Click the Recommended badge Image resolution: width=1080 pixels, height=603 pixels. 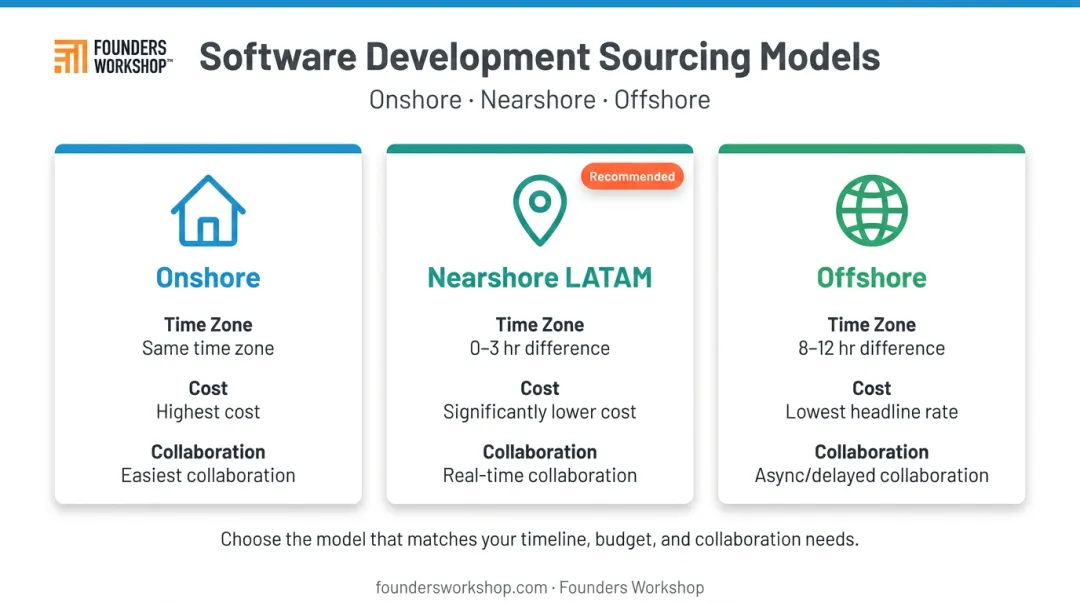click(632, 176)
